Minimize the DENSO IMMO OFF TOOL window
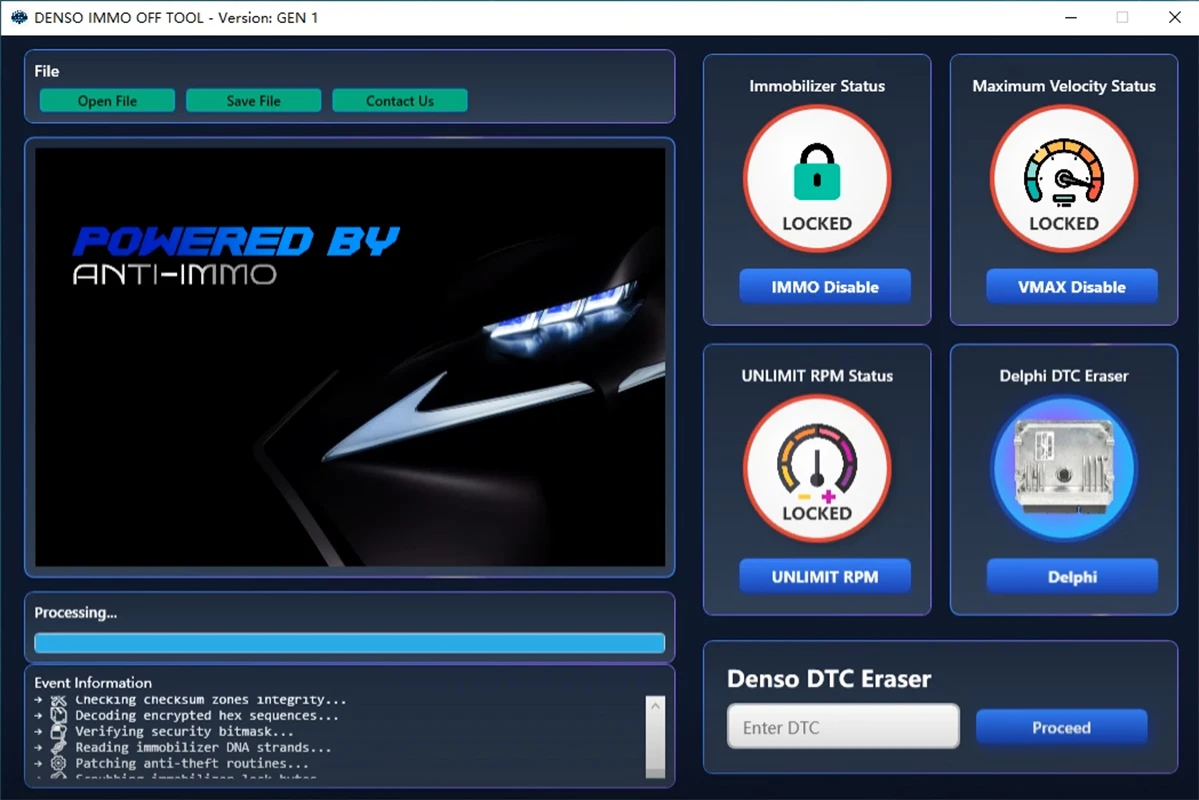Screen dimensions: 1199x800 tap(1071, 17)
